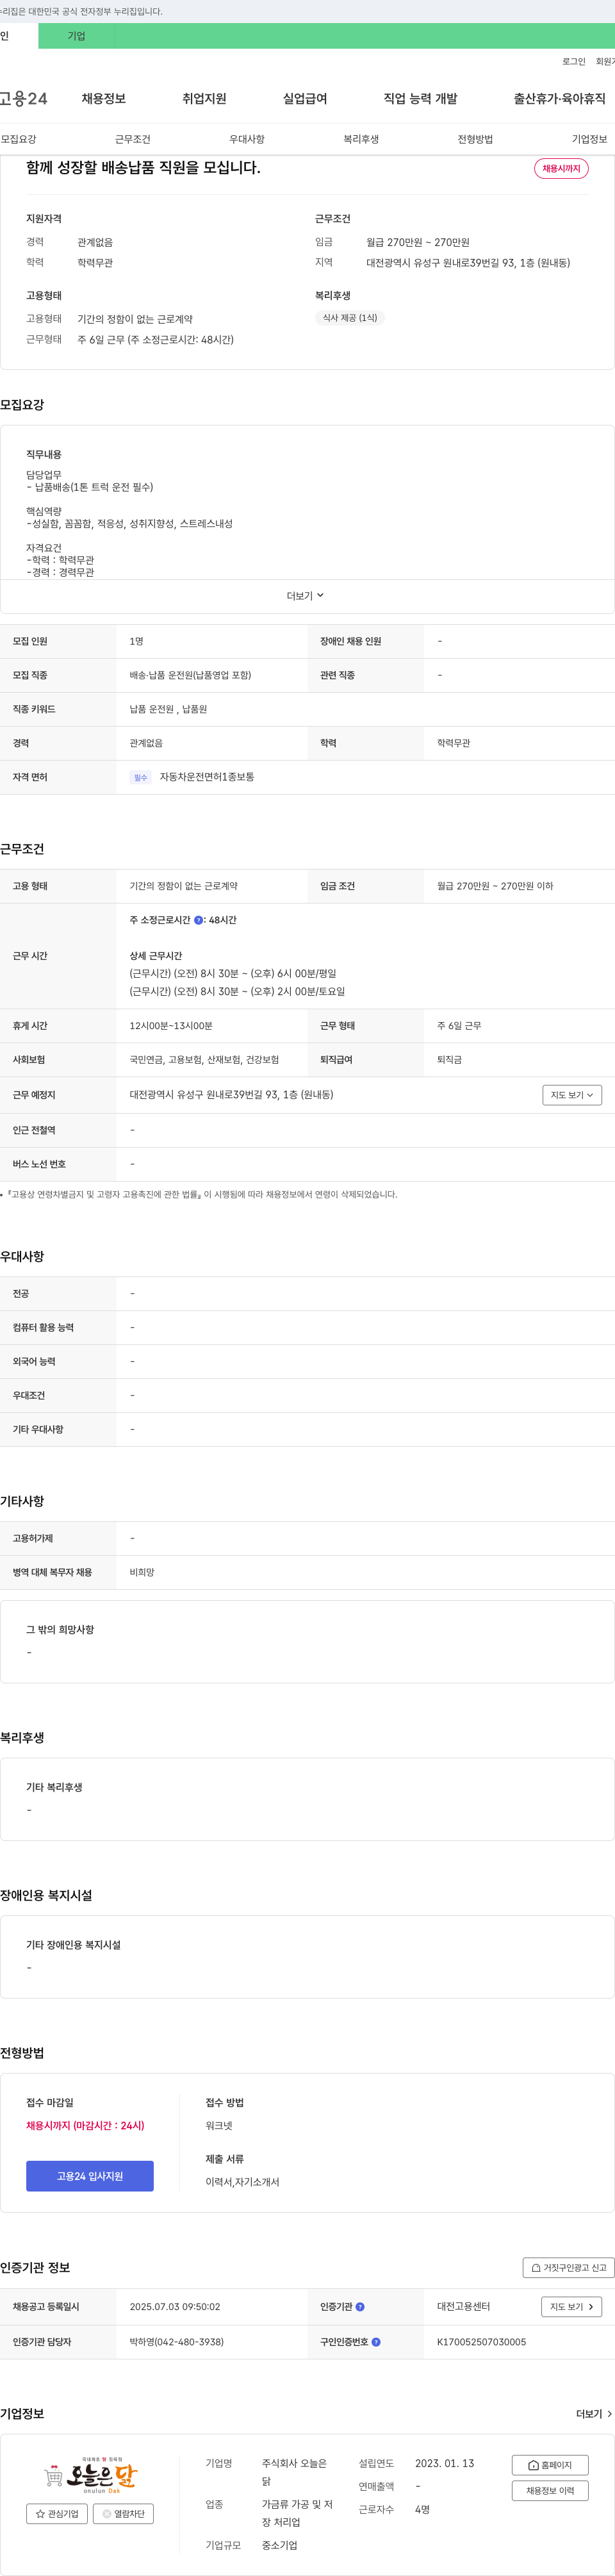Click 담당자 박하영(042-480-3938)
Screen dimensions: 615x2576
pos(176,2341)
